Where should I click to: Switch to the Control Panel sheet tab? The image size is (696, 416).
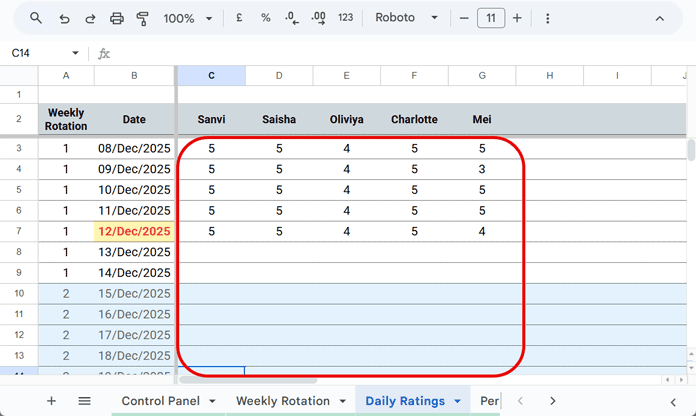161,401
